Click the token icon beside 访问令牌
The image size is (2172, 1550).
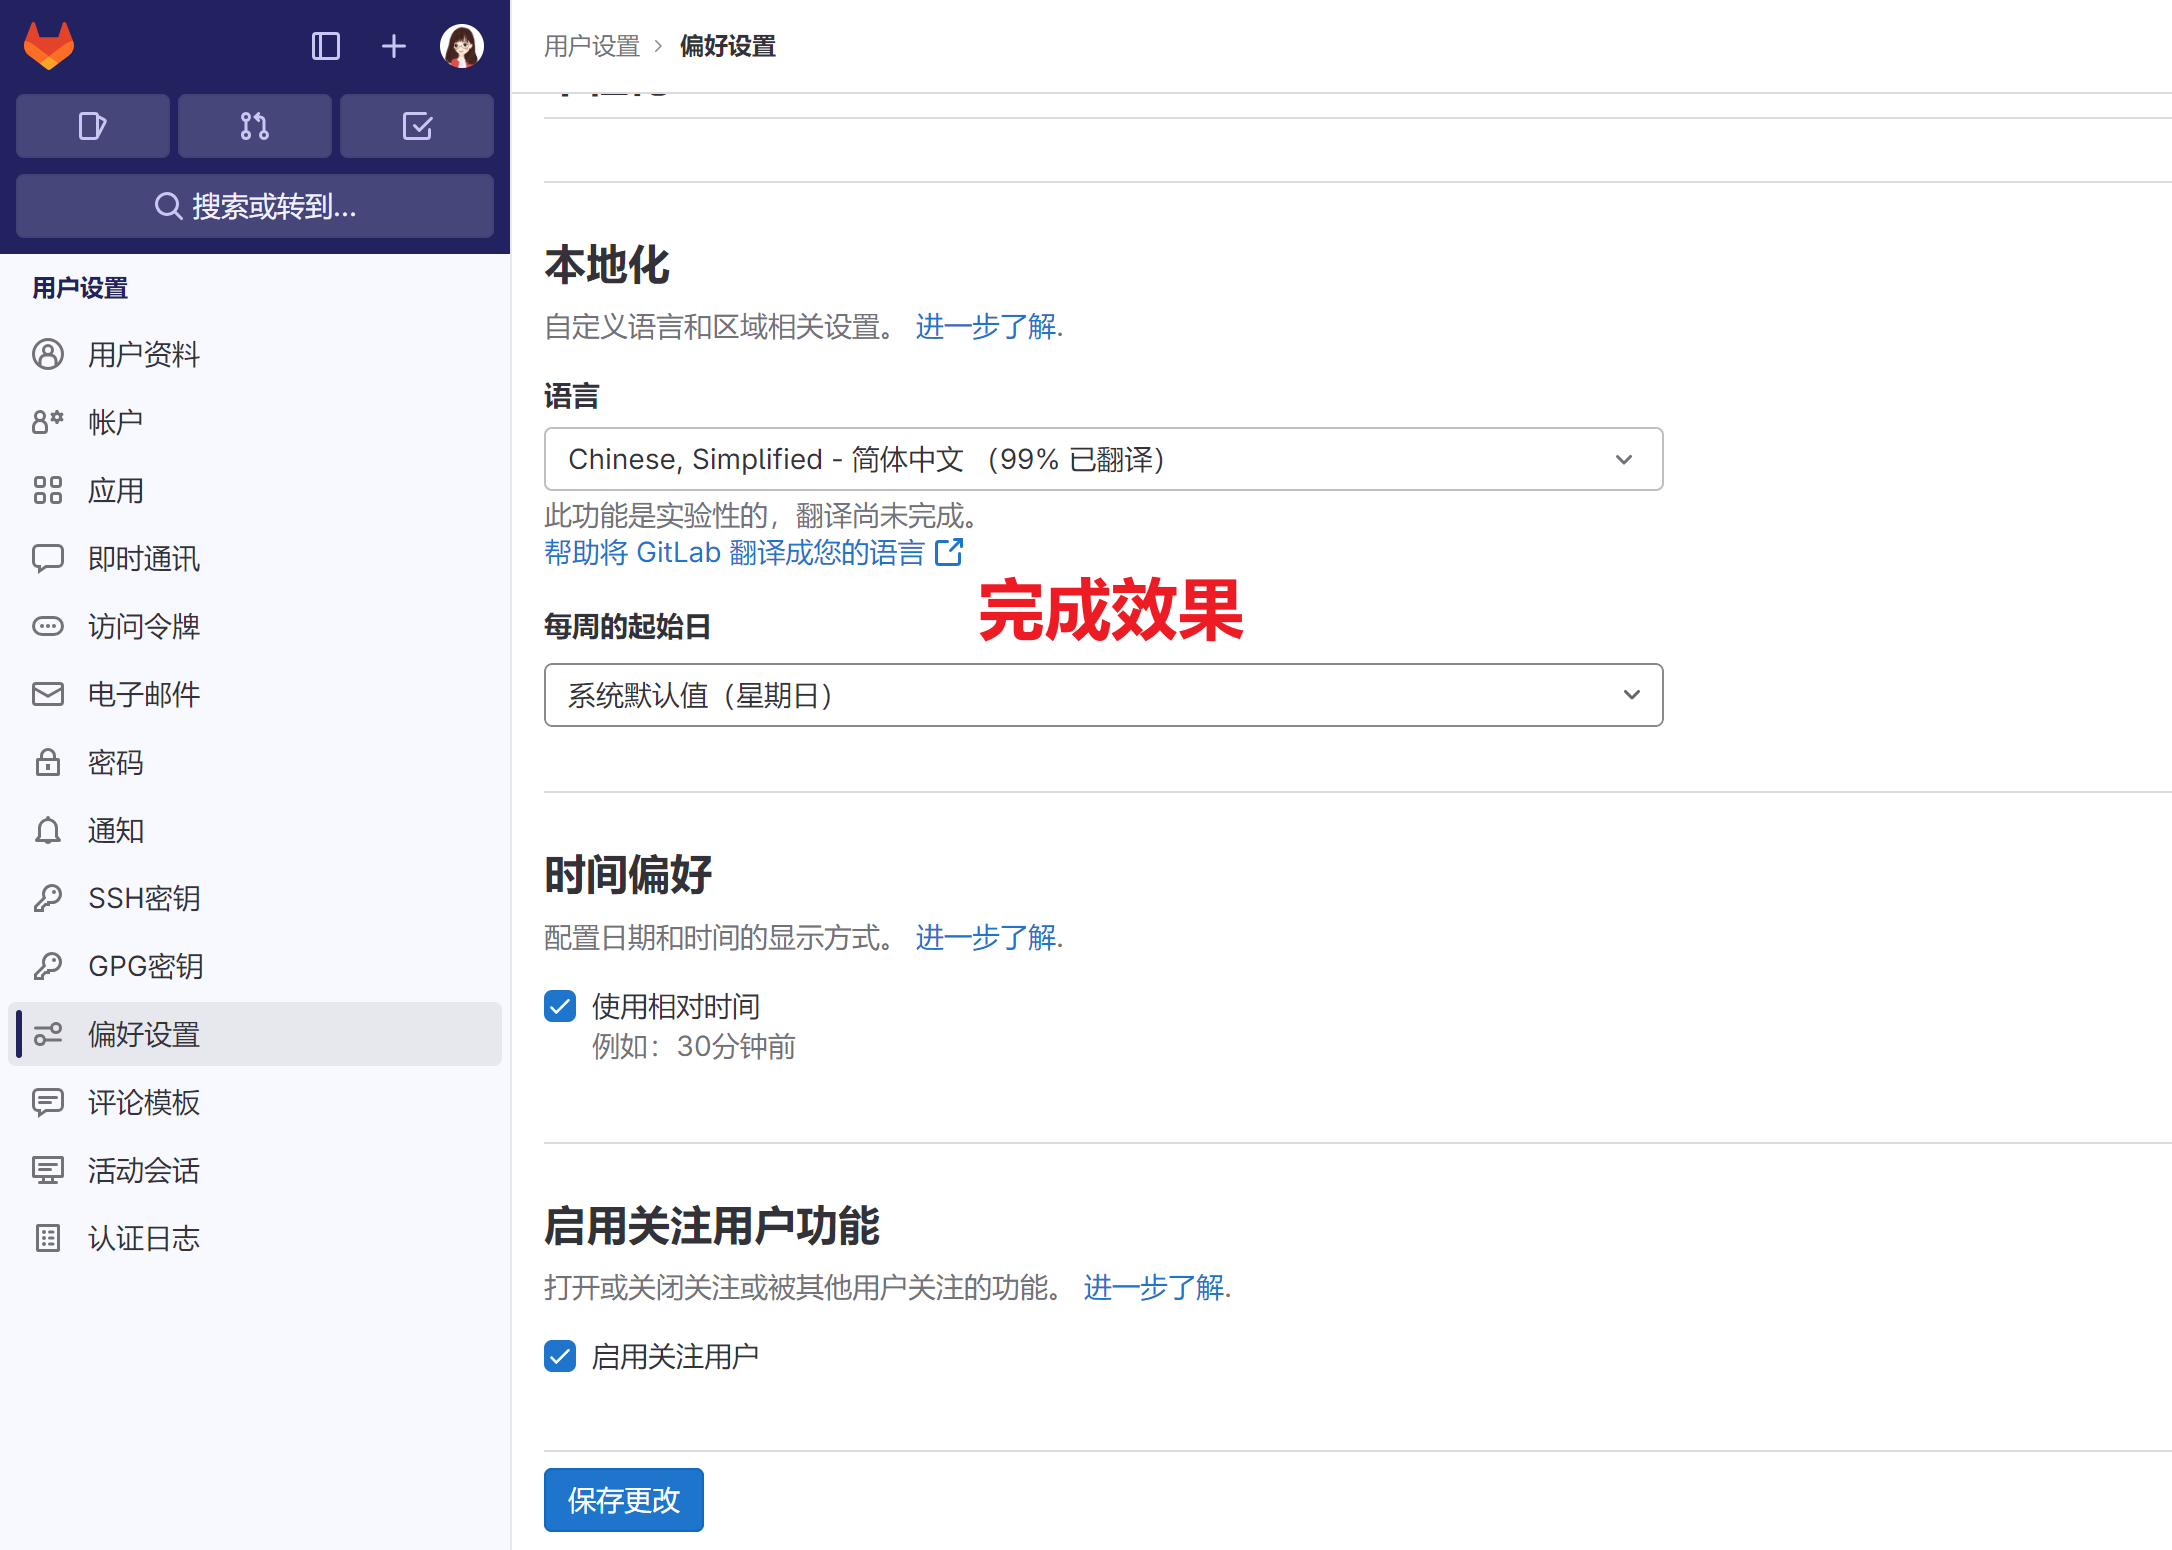tap(48, 626)
